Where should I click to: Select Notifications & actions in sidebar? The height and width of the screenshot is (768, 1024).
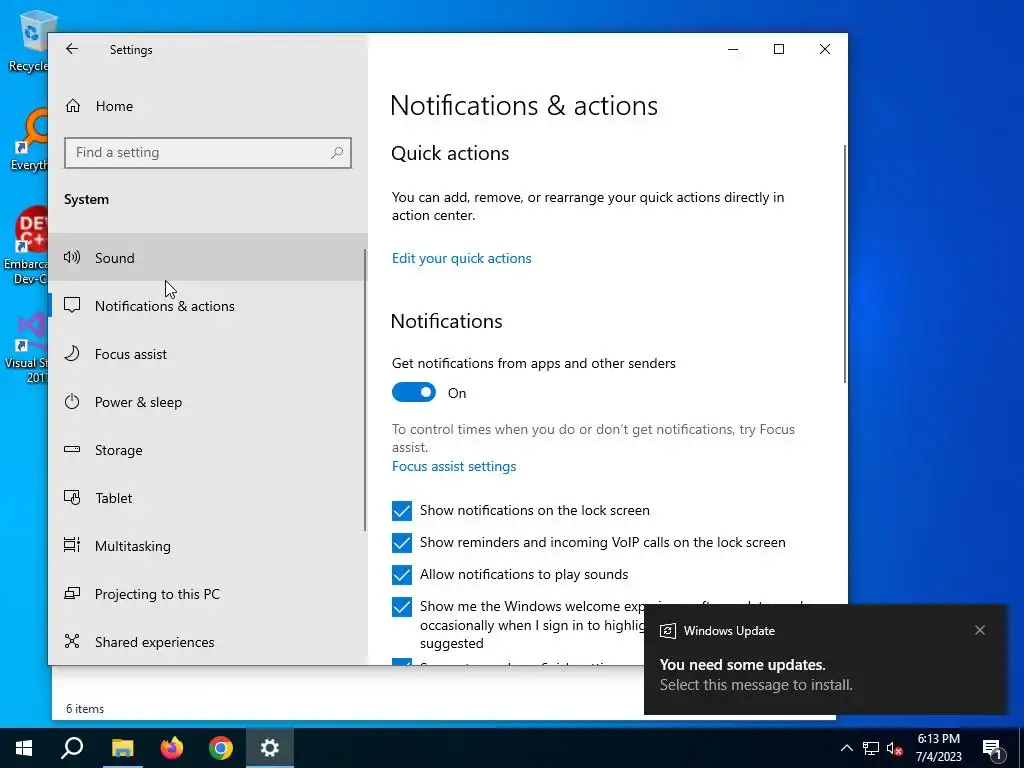coord(208,306)
